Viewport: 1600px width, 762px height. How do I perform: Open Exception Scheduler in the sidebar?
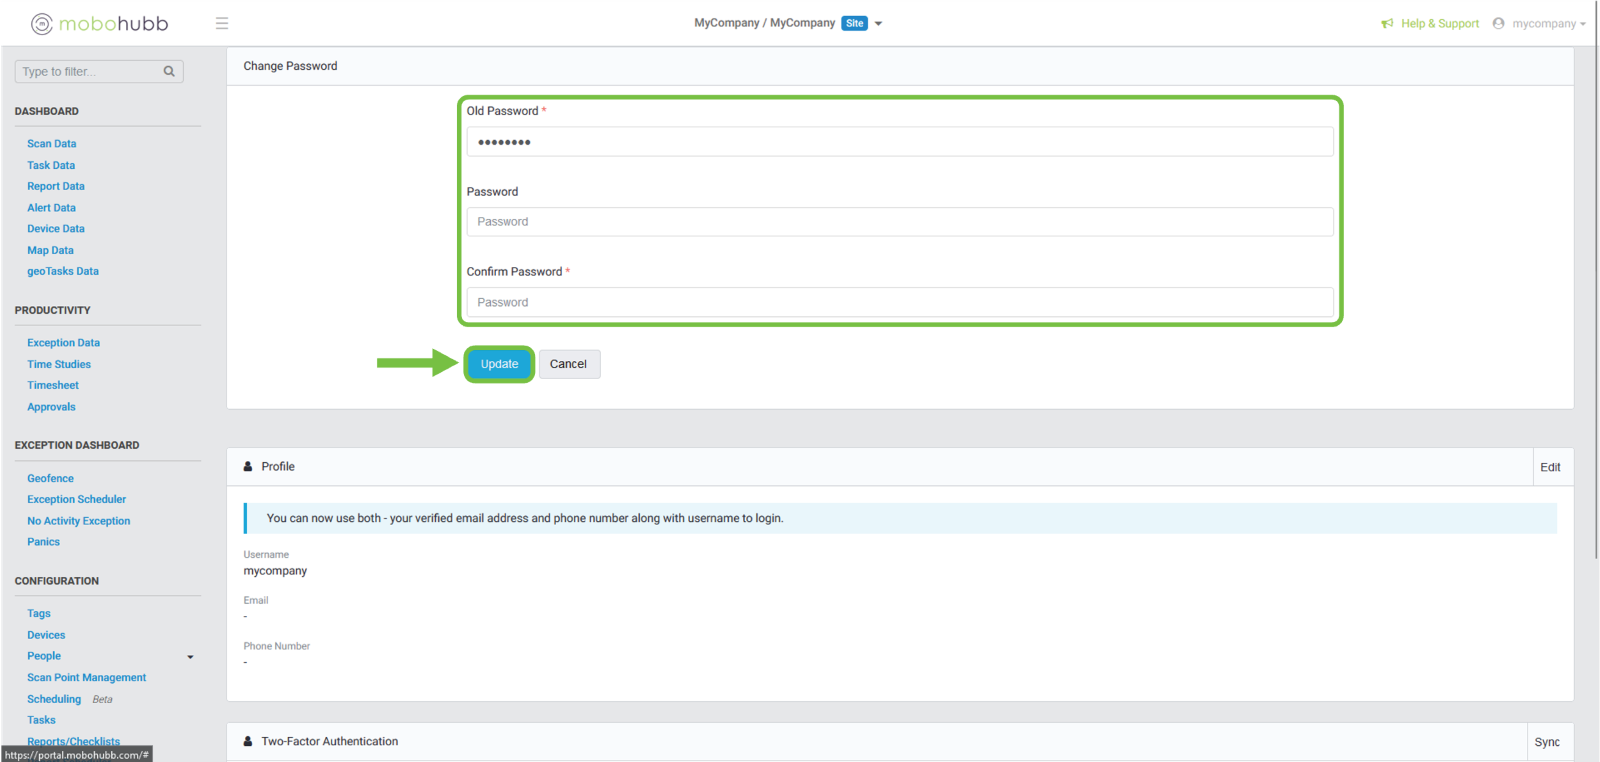click(76, 500)
